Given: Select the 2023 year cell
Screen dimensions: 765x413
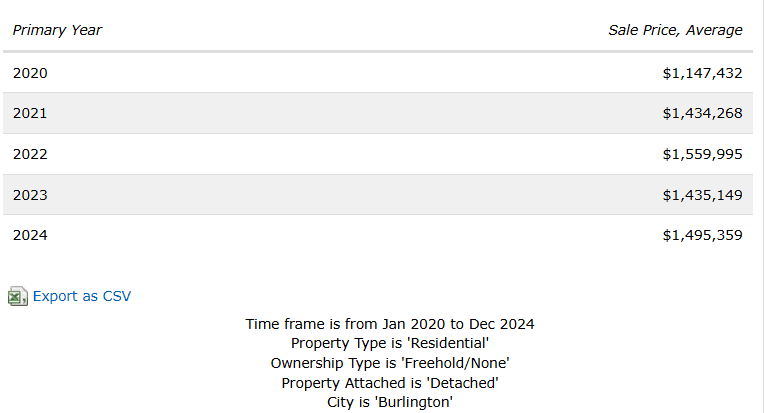Looking at the screenshot, I should [30, 194].
